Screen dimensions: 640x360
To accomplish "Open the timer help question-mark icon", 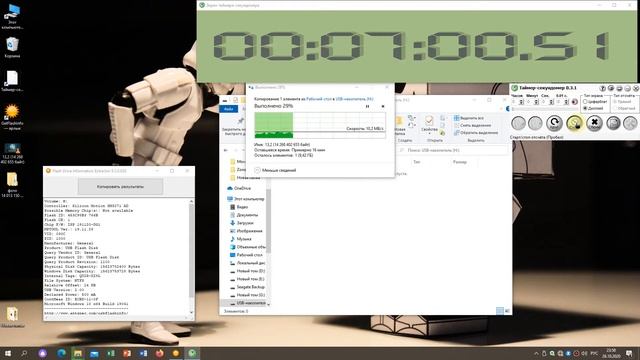I will point(602,88).
